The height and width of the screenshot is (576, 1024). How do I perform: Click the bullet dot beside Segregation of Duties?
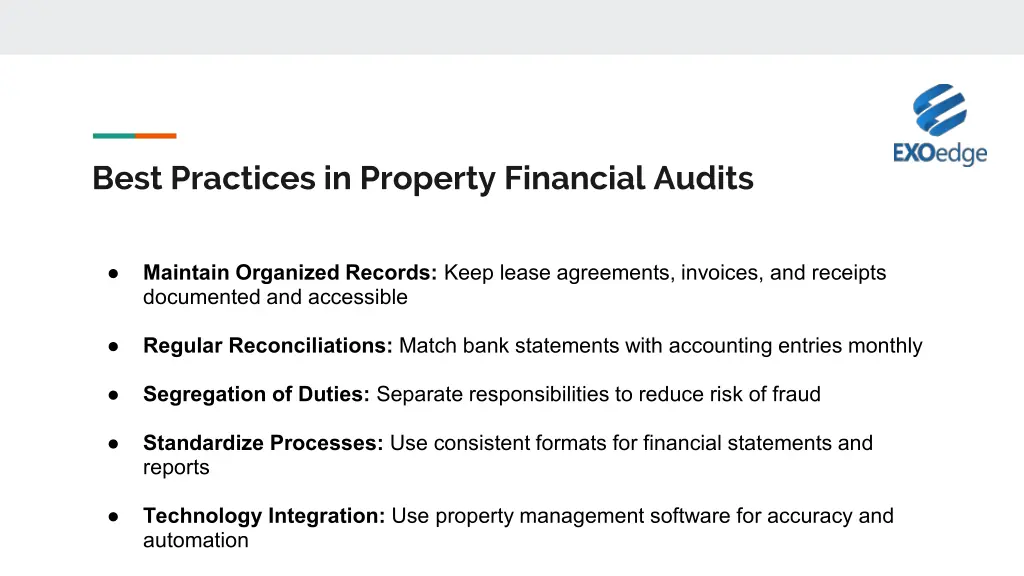115,395
